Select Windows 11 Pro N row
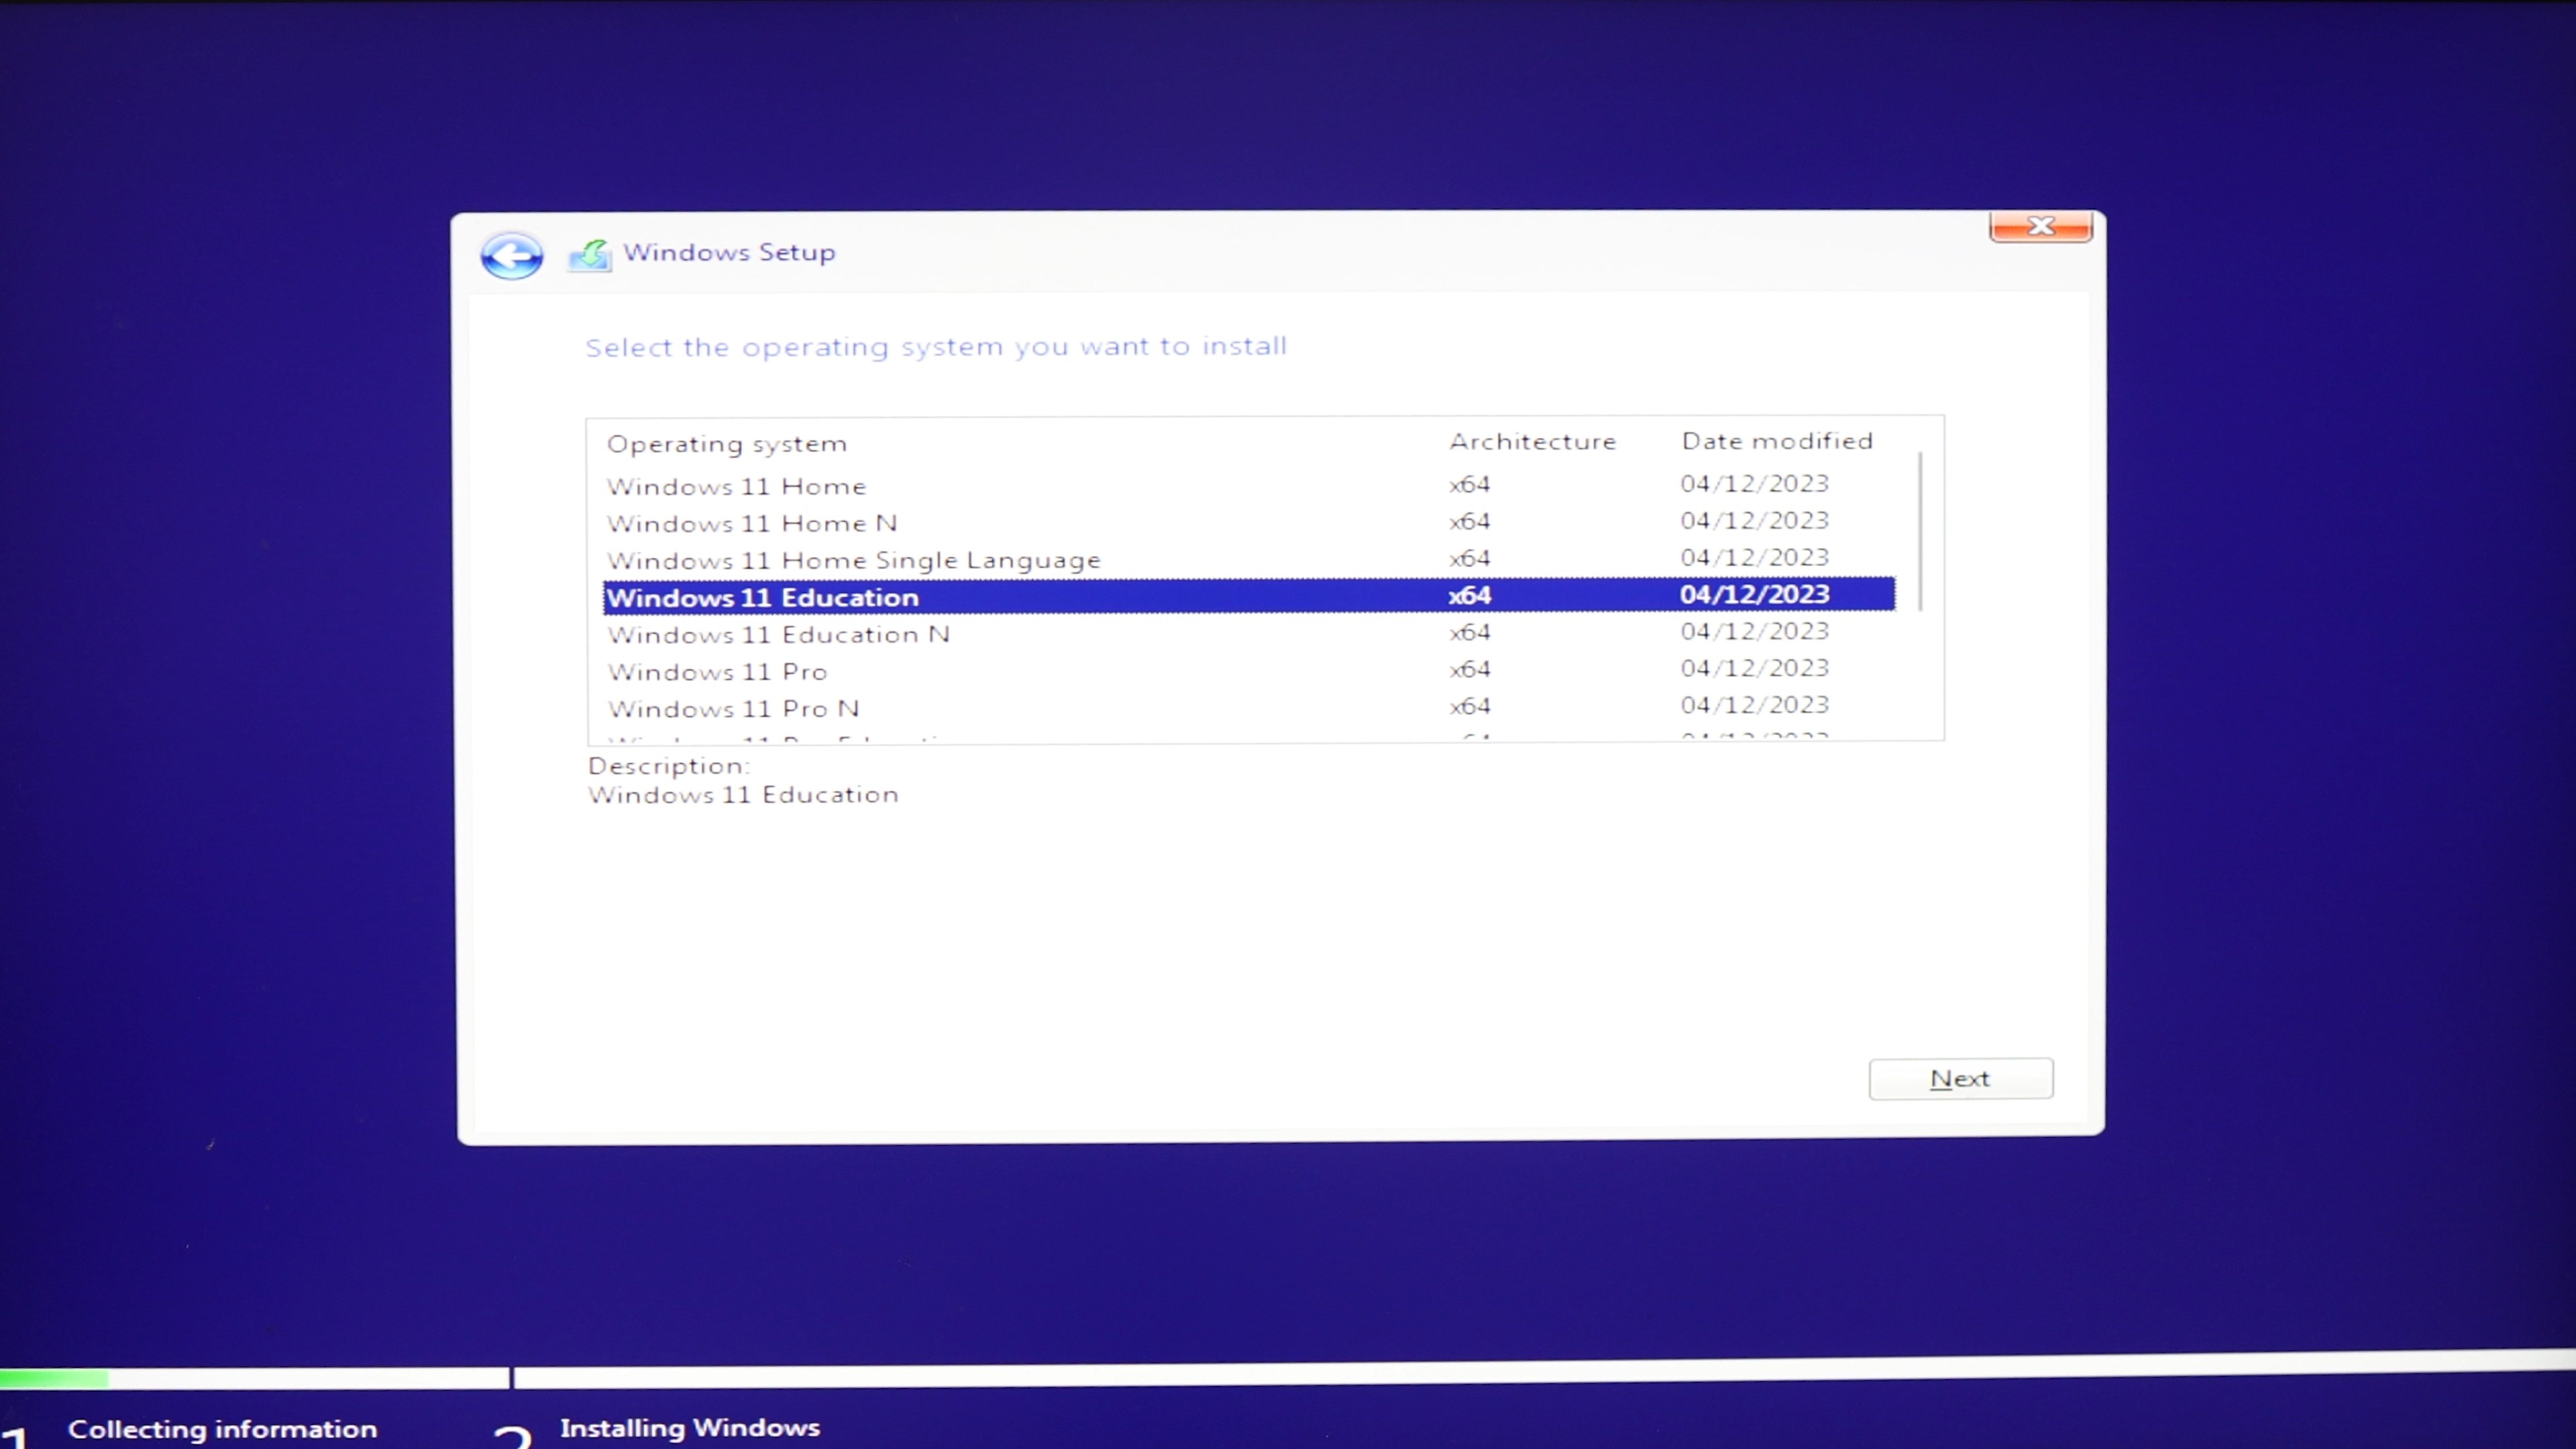 pos(1249,707)
